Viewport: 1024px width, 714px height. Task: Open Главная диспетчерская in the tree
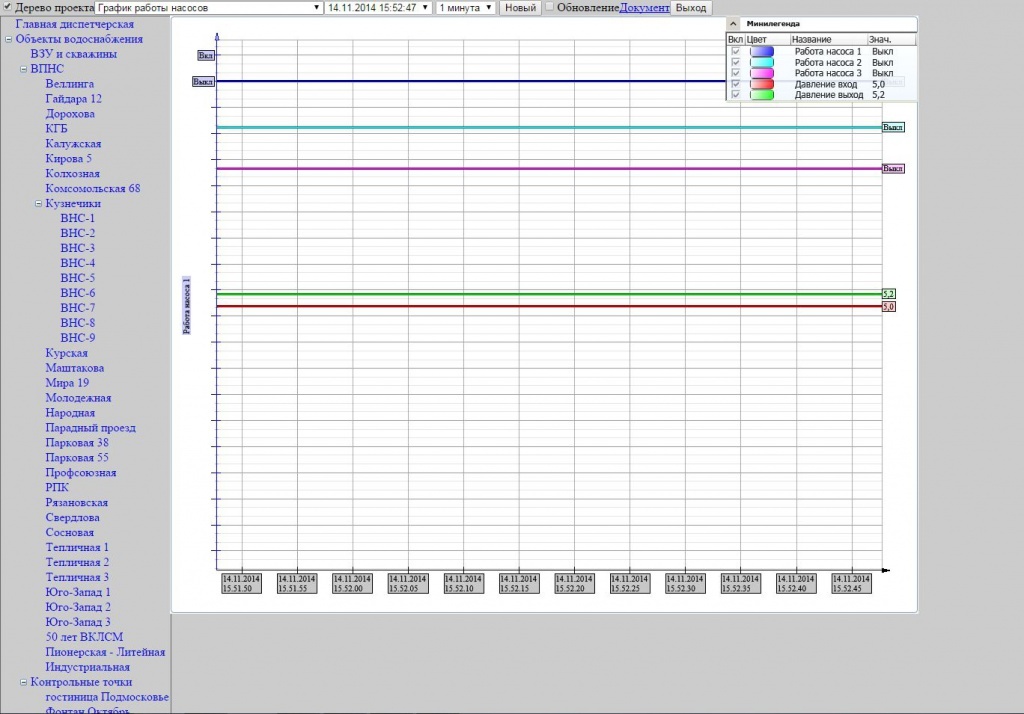click(x=75, y=24)
